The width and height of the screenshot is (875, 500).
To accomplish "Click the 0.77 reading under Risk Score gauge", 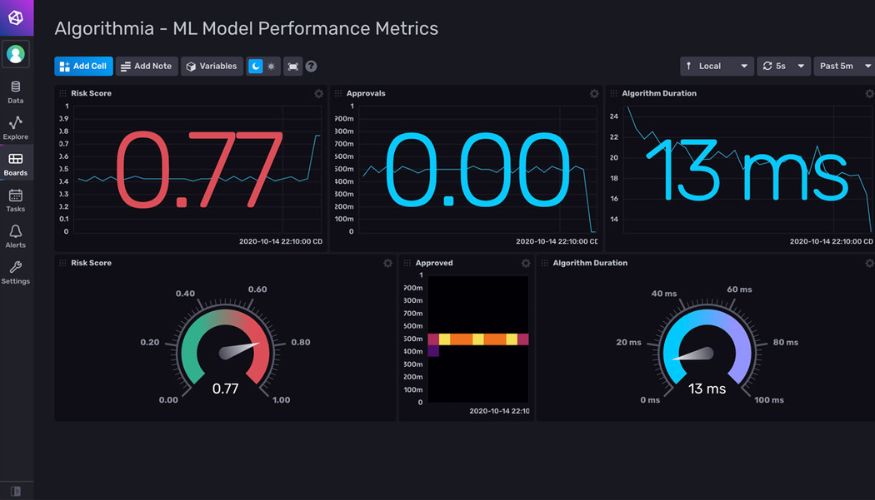I will point(225,388).
